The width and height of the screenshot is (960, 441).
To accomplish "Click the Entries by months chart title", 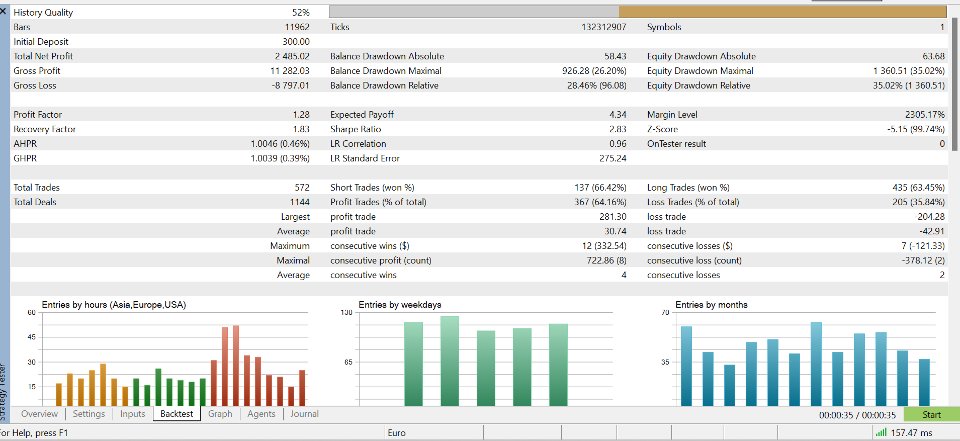I will point(711,304).
